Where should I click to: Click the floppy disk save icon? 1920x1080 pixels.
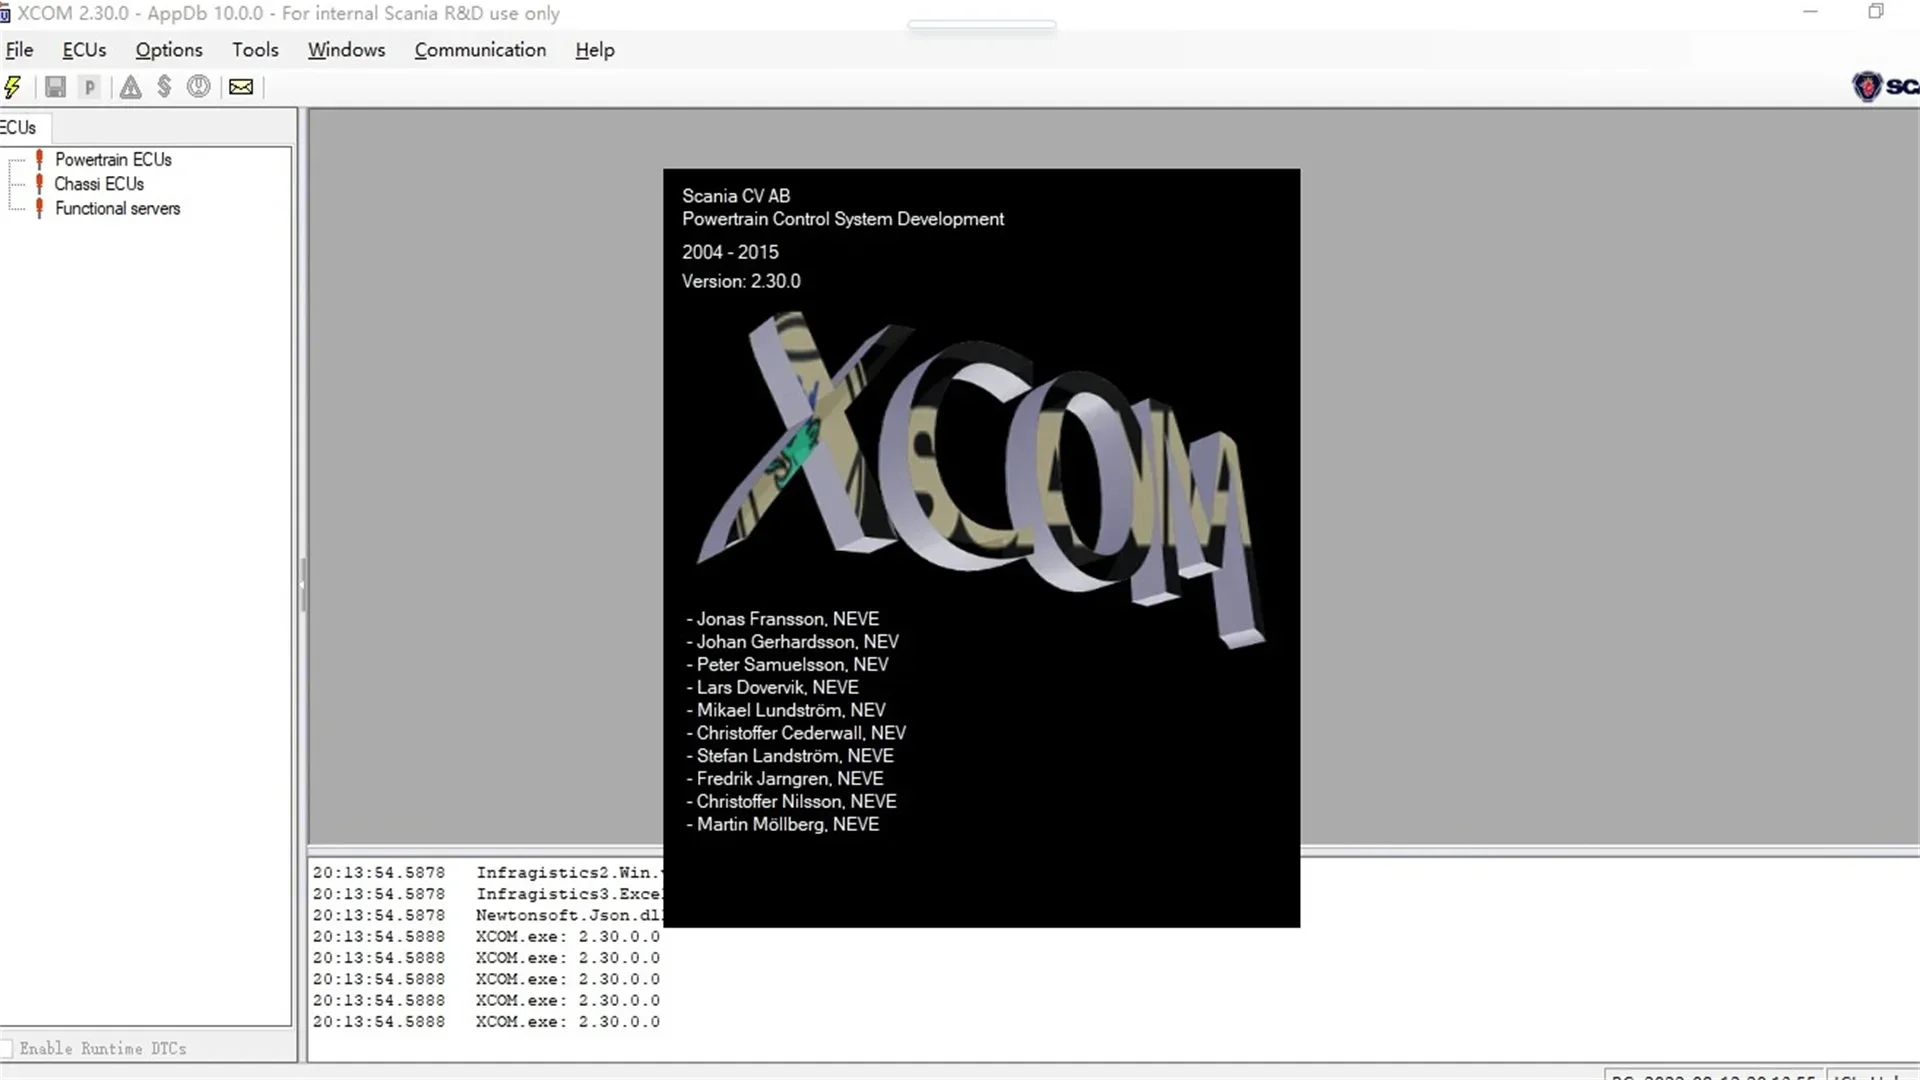coord(55,87)
